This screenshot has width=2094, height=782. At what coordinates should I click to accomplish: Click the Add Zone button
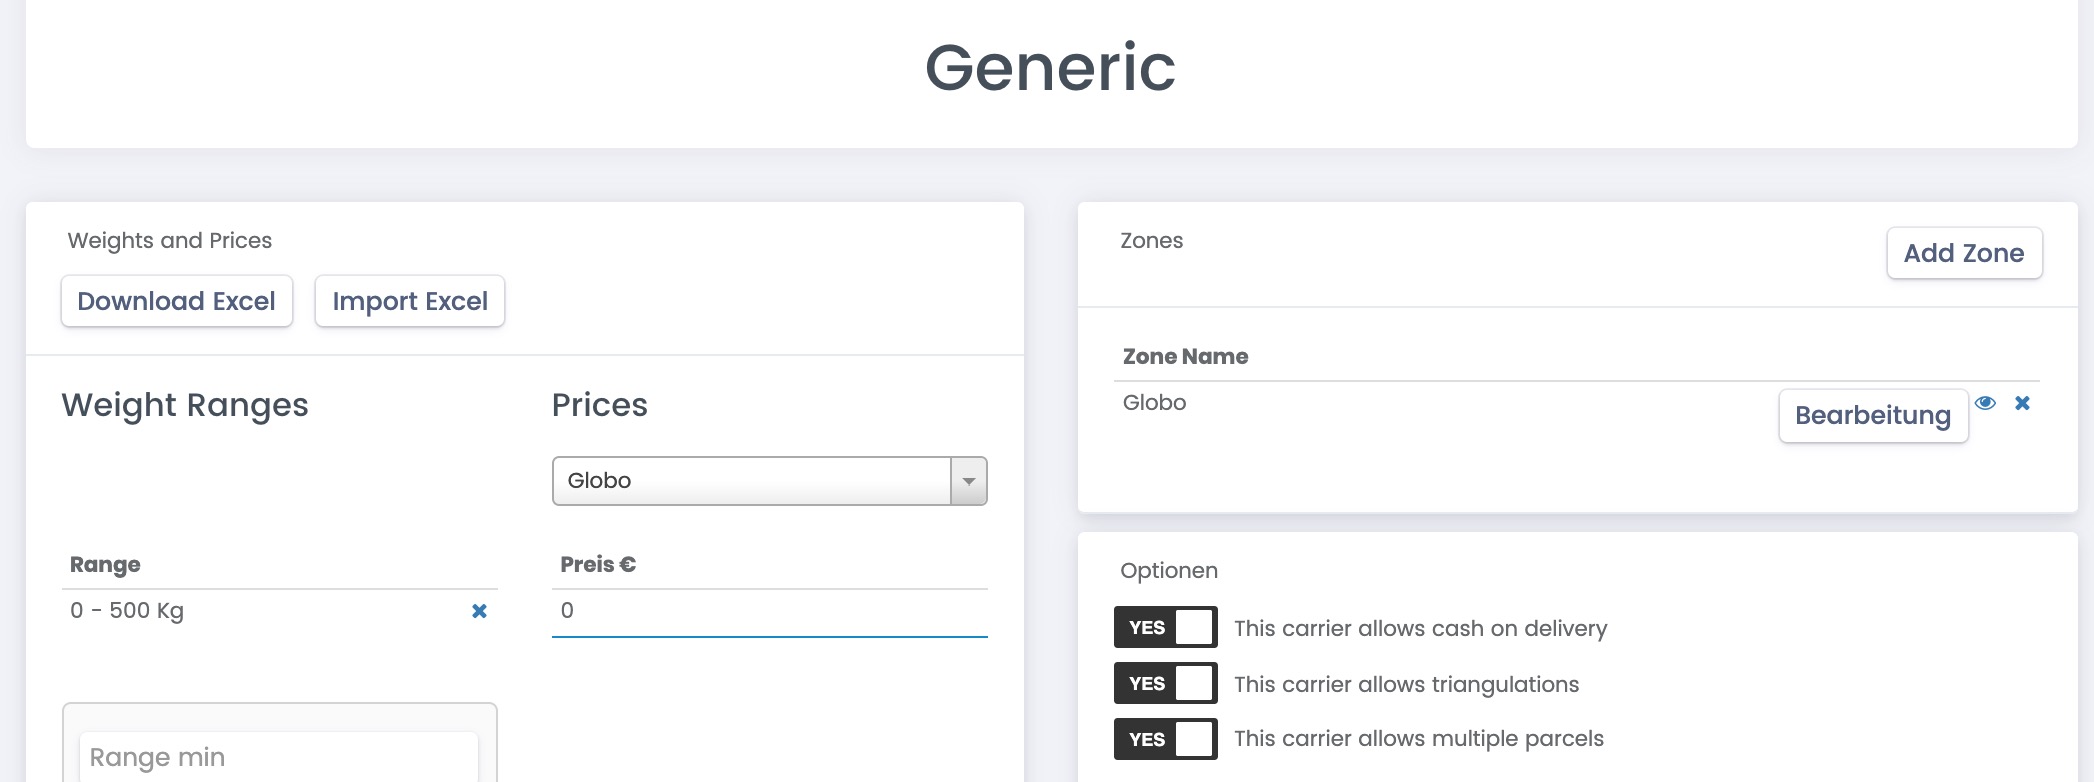(1964, 253)
